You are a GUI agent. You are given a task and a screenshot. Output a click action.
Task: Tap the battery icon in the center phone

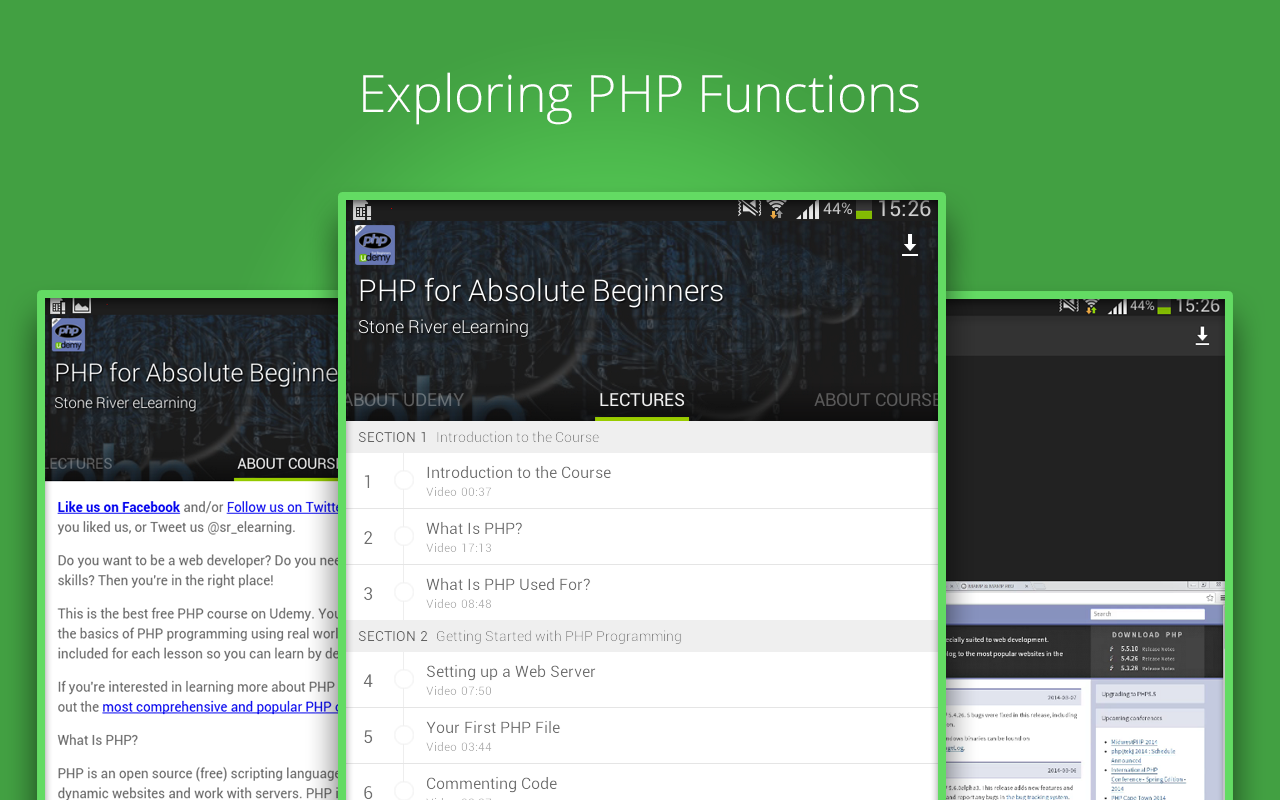tap(864, 210)
